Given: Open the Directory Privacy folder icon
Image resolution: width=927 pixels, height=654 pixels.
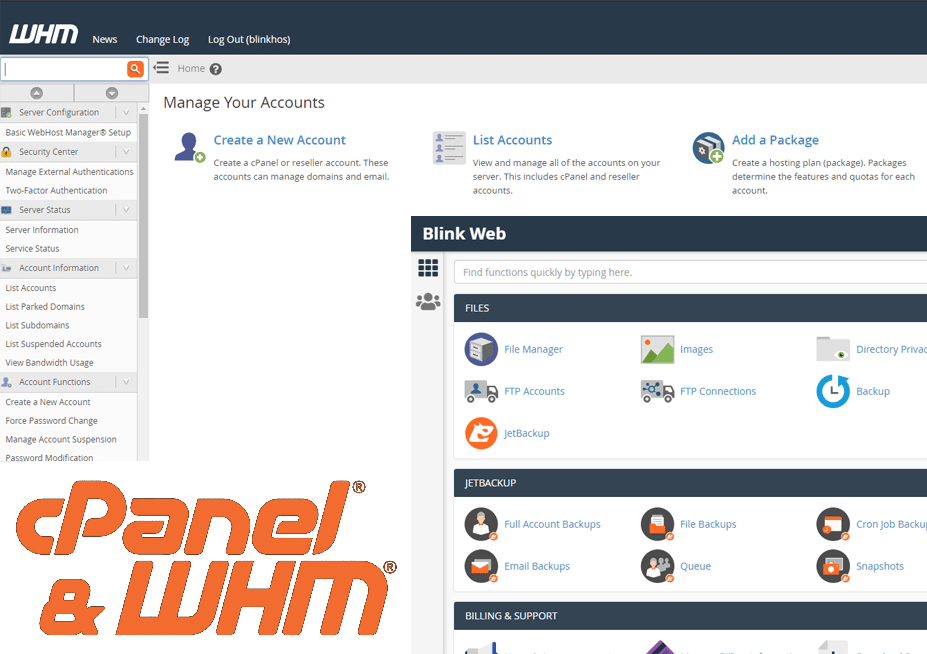Looking at the screenshot, I should point(833,349).
